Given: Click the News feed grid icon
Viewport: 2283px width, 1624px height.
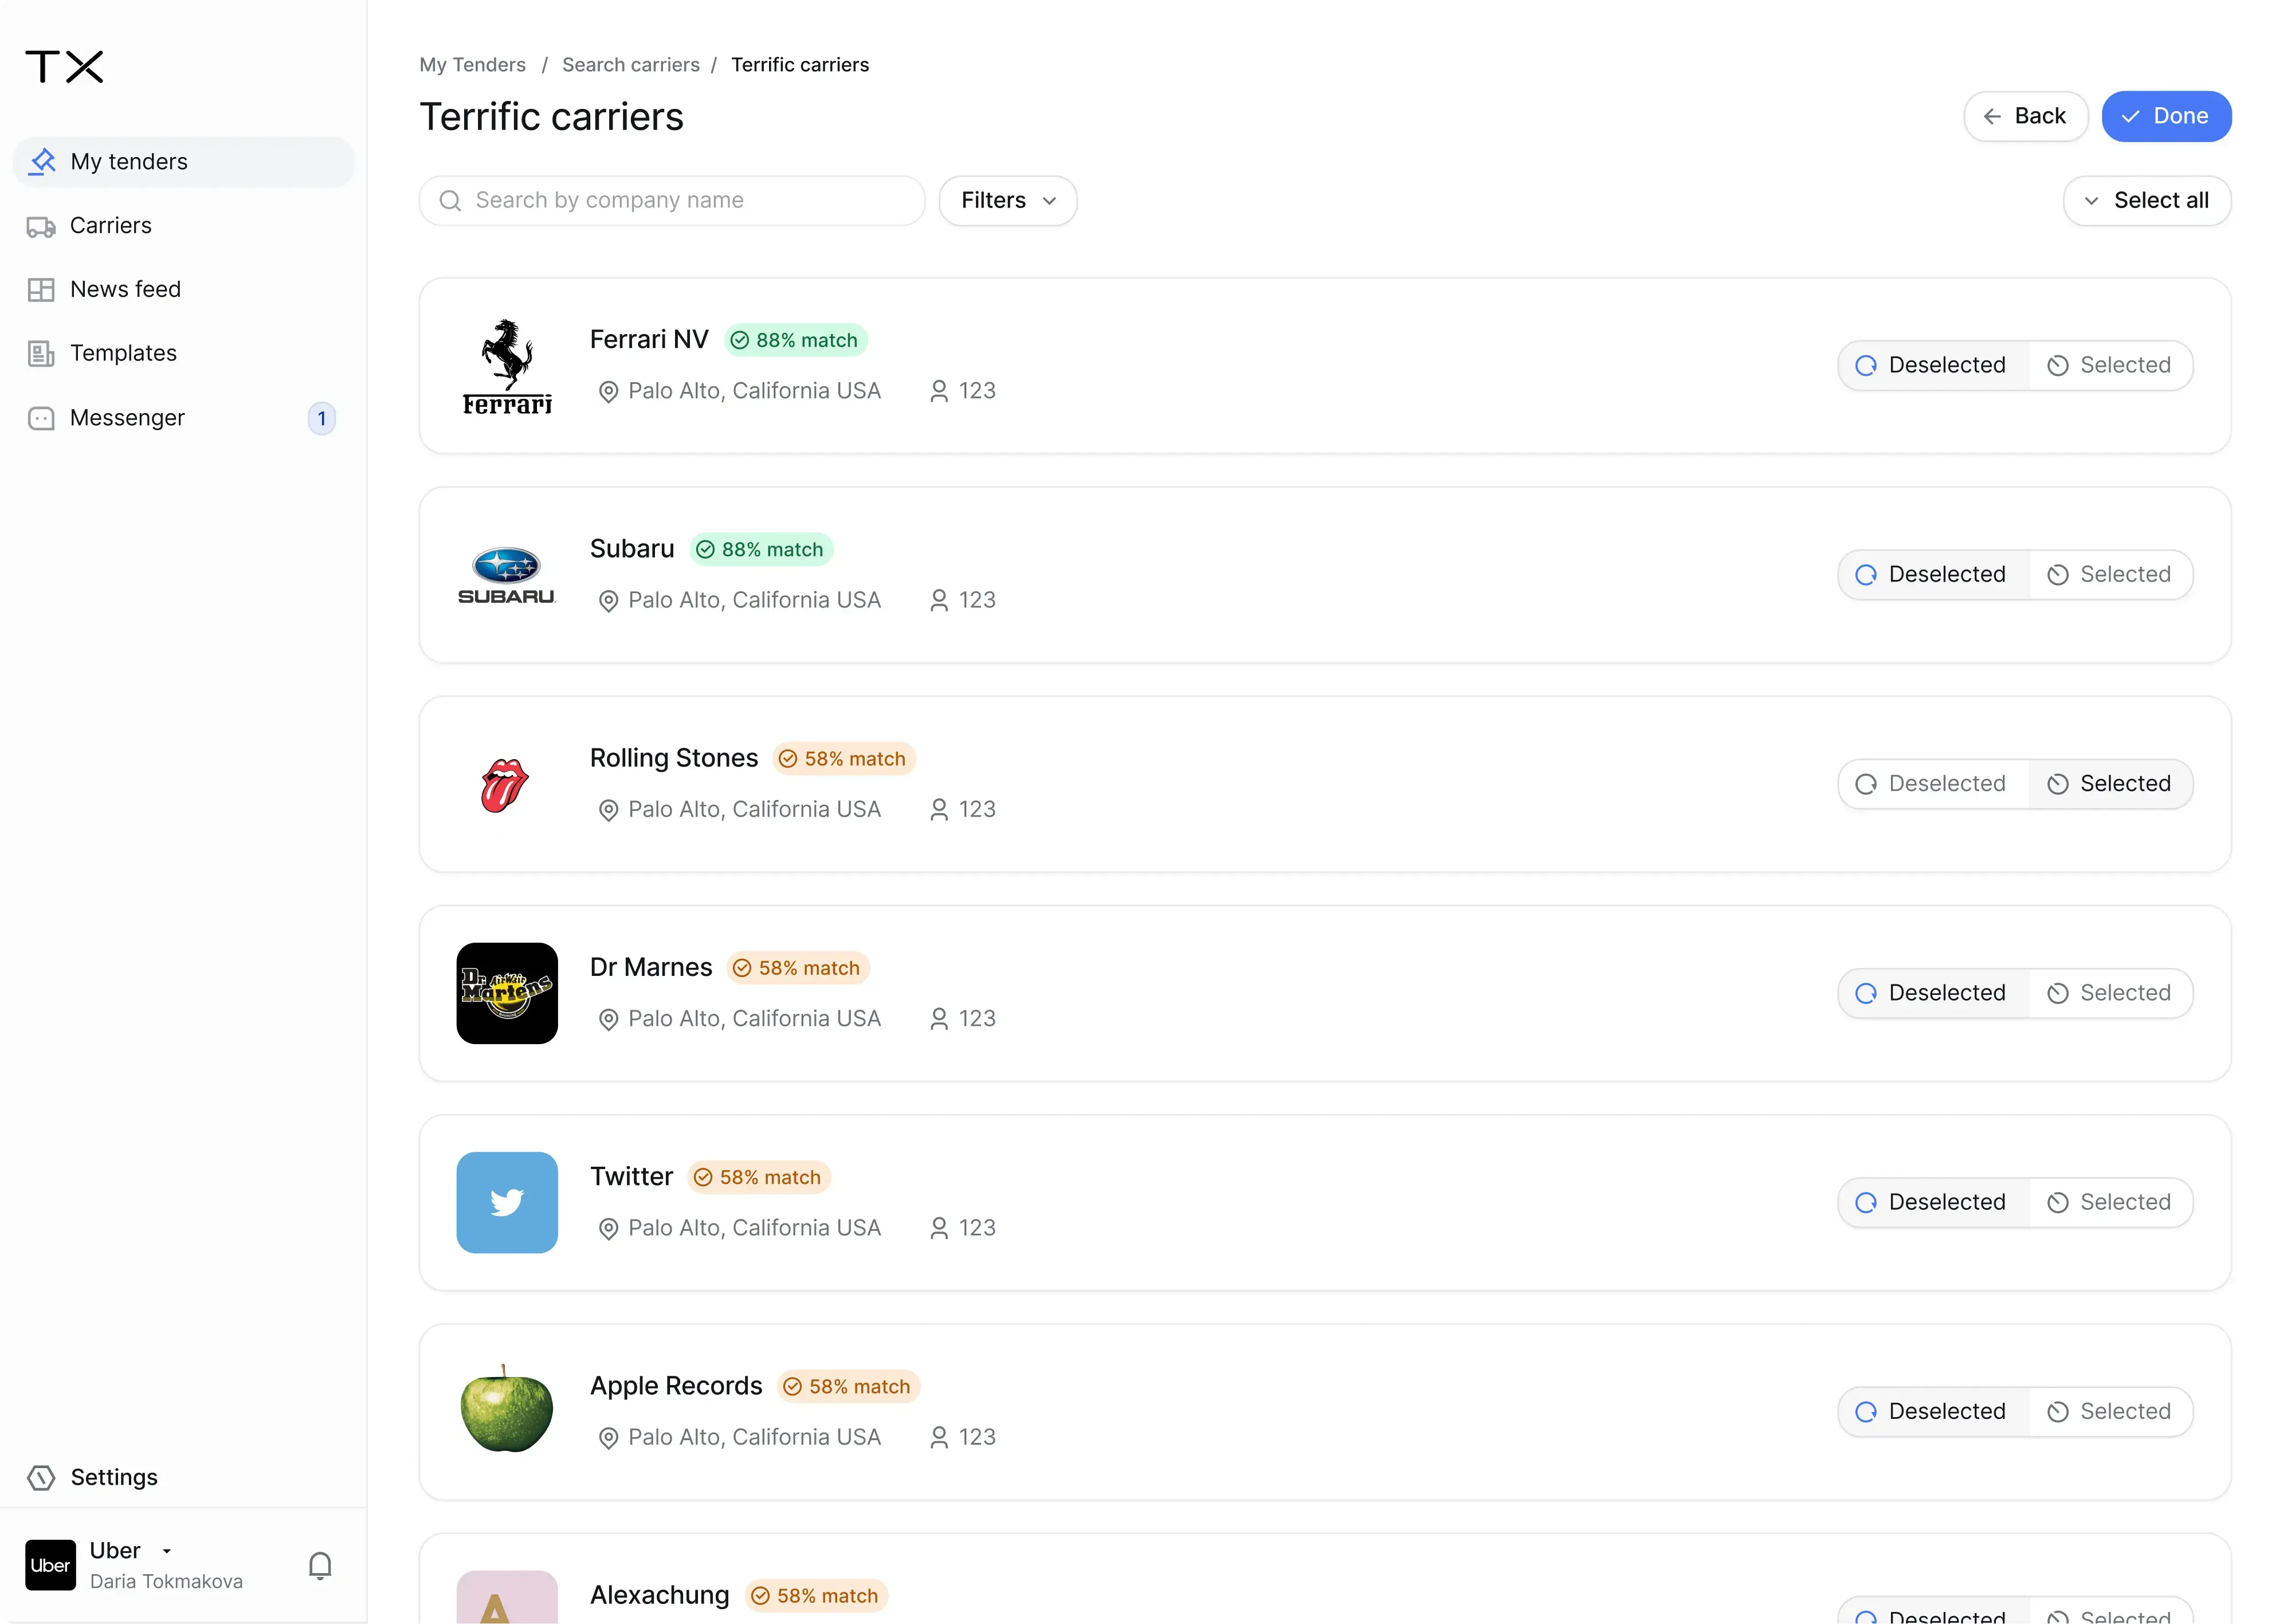Looking at the screenshot, I should pos(41,290).
